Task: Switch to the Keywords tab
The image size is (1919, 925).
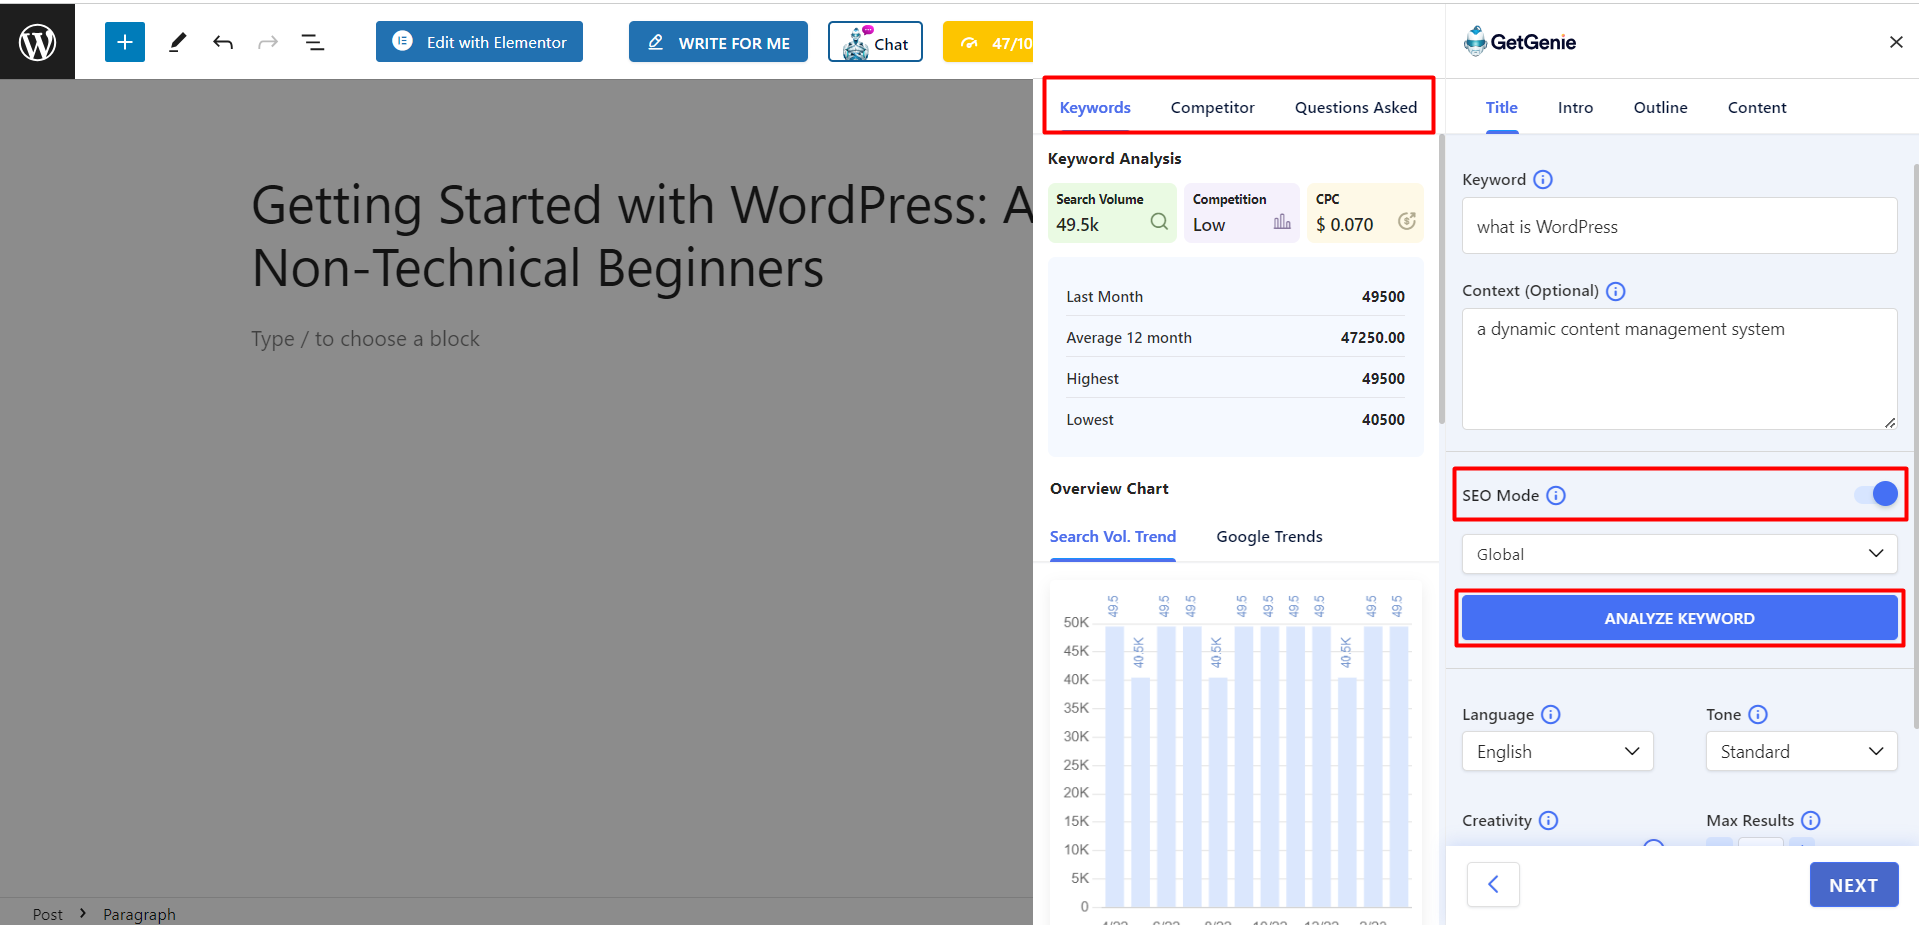Action: tap(1095, 107)
